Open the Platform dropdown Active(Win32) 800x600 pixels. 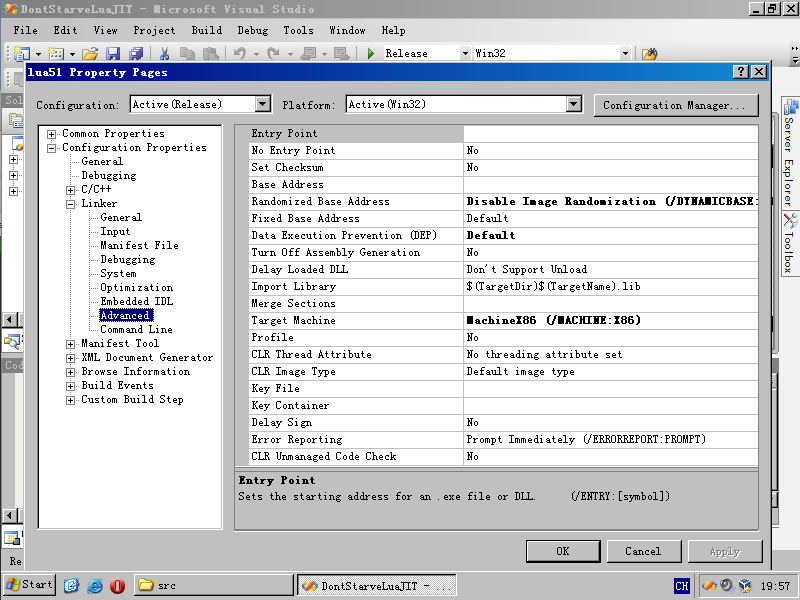tap(573, 105)
